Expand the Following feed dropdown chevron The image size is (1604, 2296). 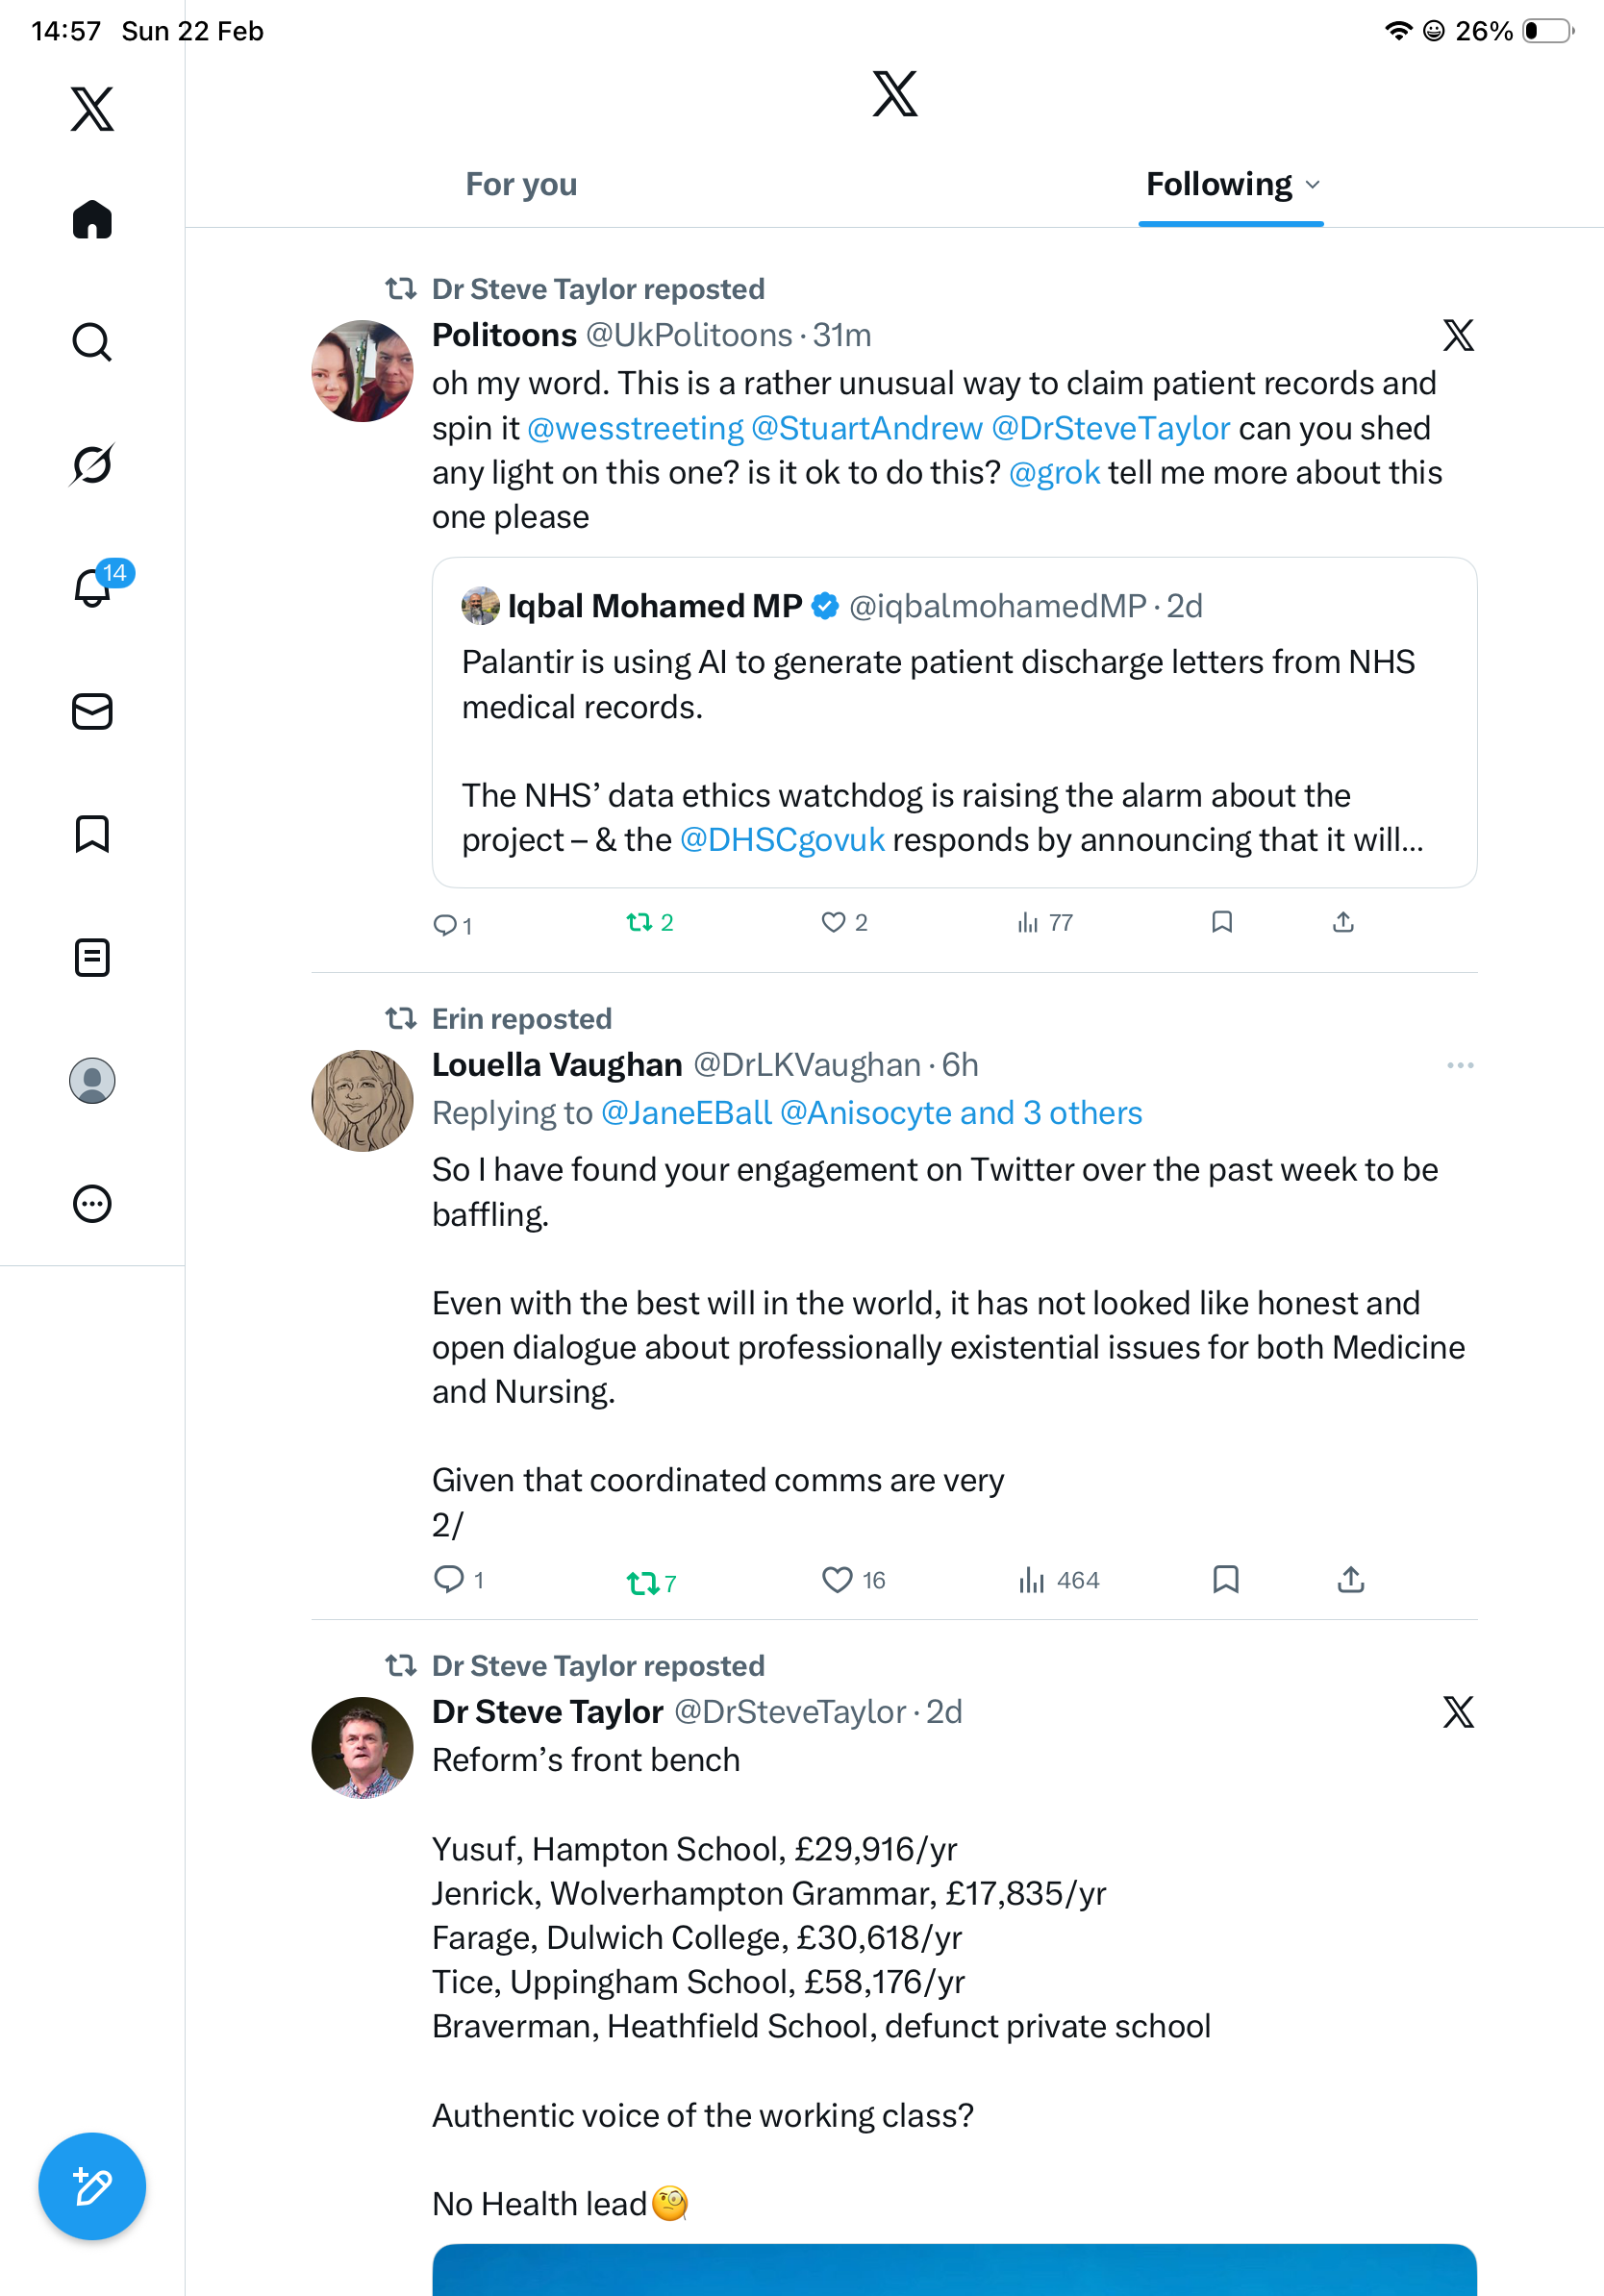pyautogui.click(x=1313, y=185)
